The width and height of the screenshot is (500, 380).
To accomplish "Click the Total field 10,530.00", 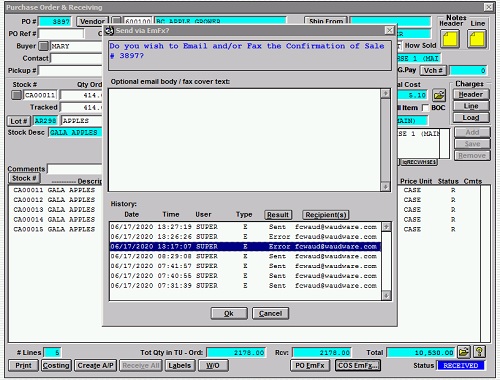I will point(421,352).
